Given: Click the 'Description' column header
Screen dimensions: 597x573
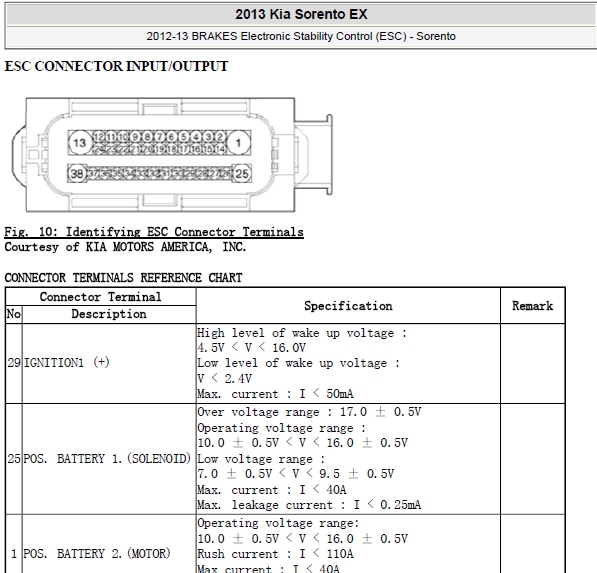Looking at the screenshot, I should pos(109,314).
